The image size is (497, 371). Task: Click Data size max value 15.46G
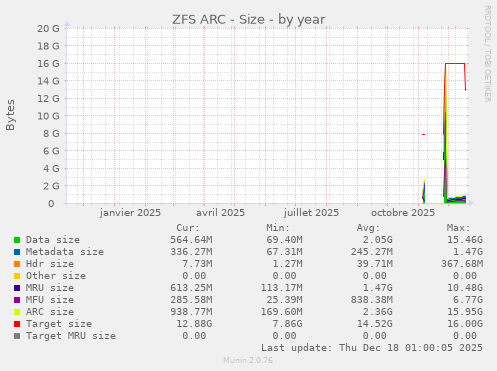[465, 240]
